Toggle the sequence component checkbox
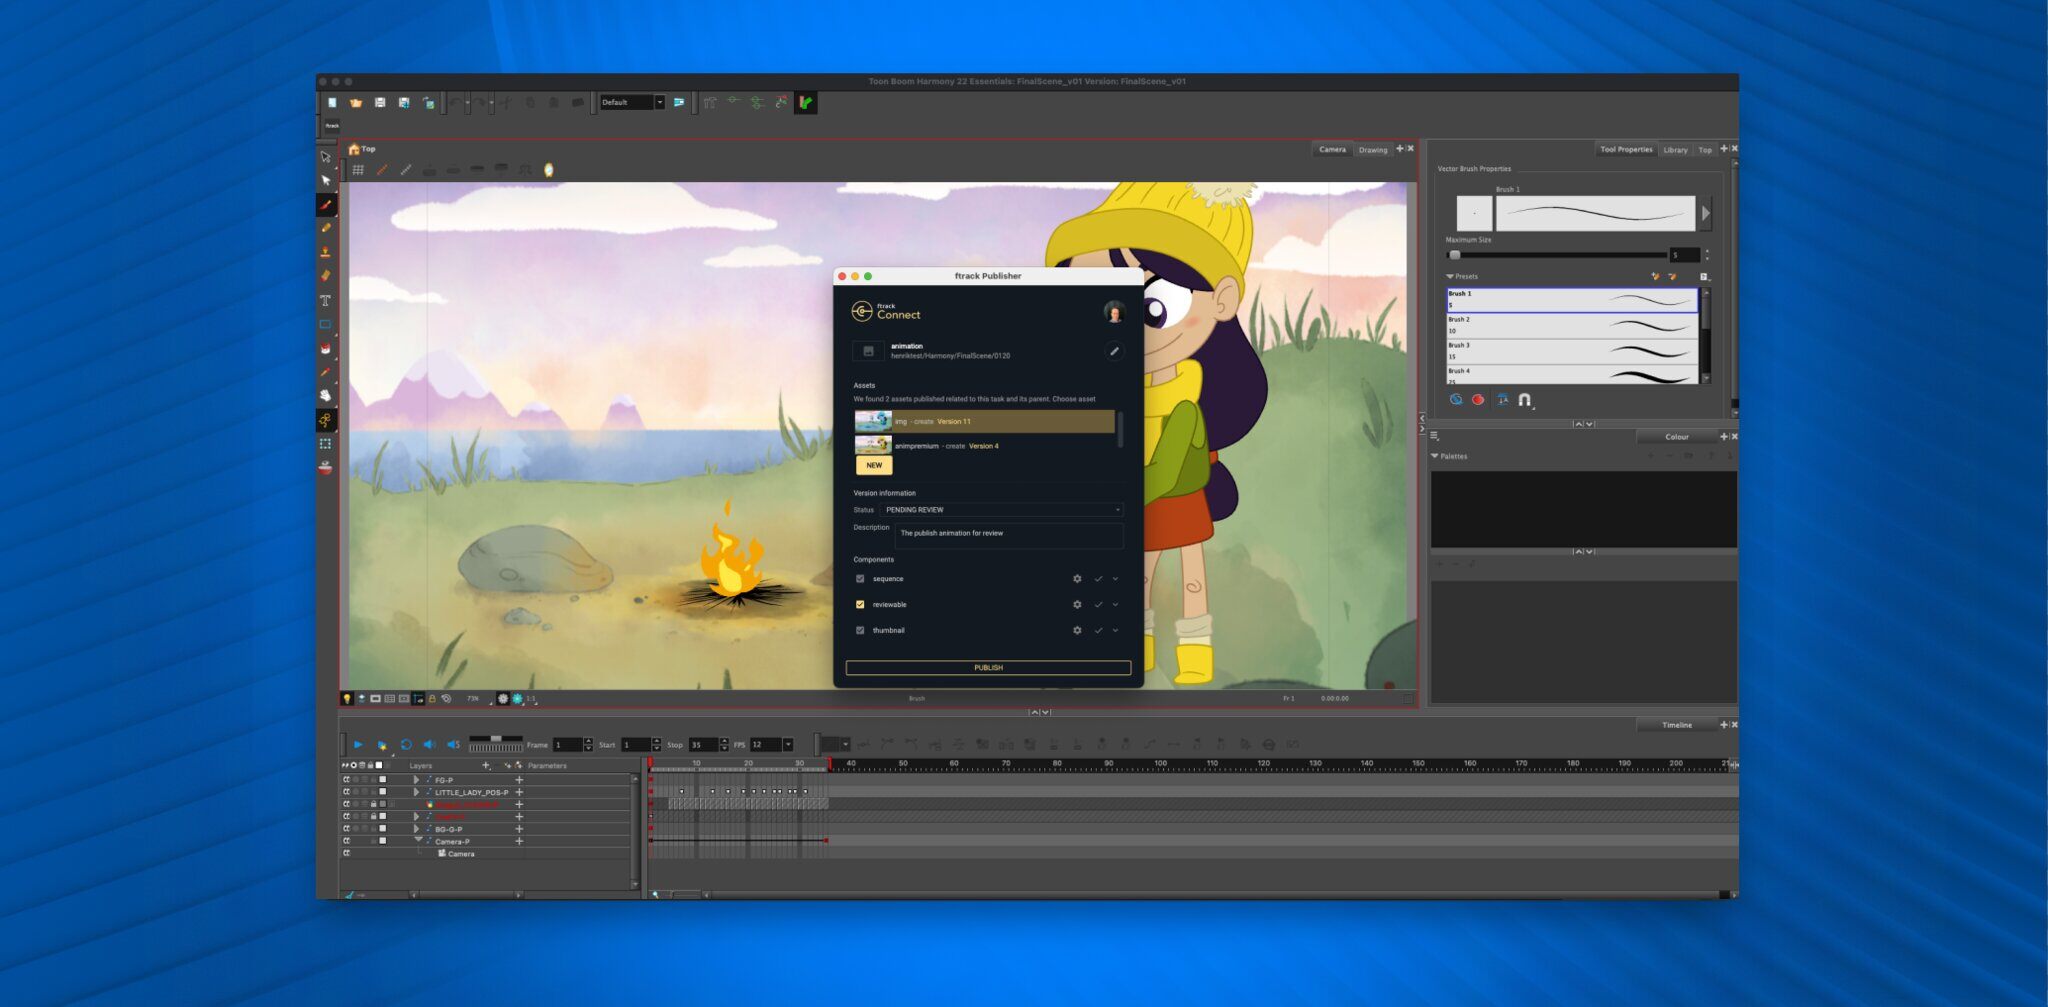Viewport: 2048px width, 1007px height. 860,579
